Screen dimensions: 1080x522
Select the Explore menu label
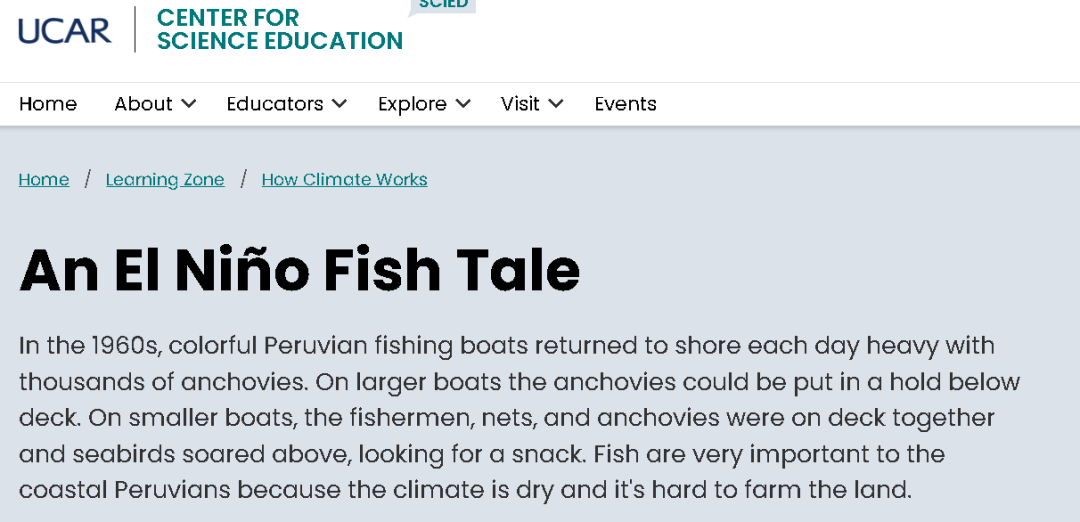pyautogui.click(x=412, y=104)
